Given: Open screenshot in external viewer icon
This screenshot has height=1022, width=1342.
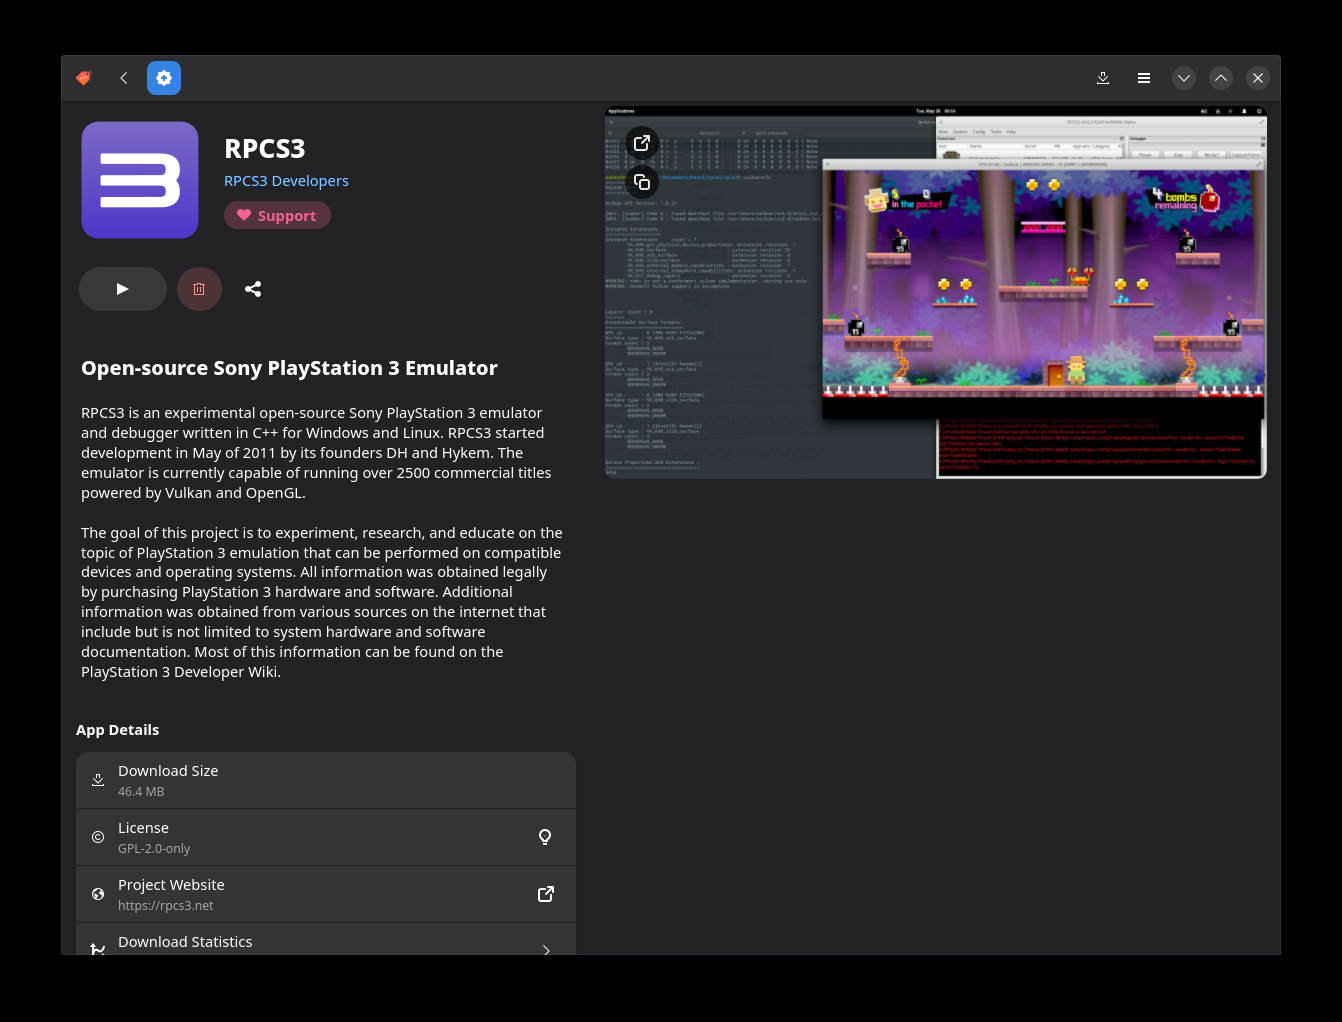Looking at the screenshot, I should click(642, 143).
